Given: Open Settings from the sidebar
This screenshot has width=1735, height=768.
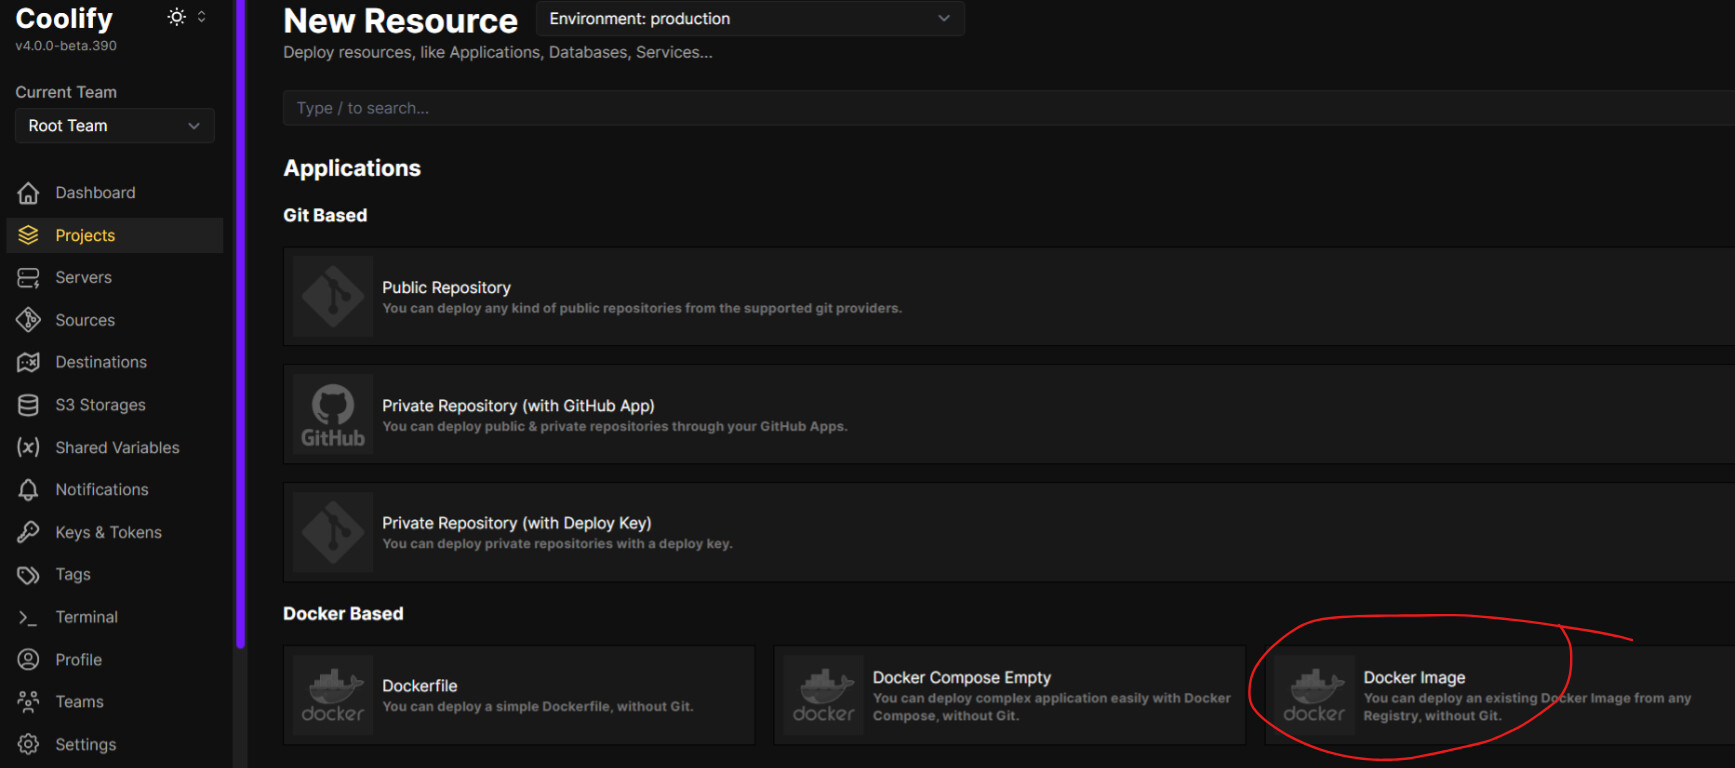Looking at the screenshot, I should (115, 744).
